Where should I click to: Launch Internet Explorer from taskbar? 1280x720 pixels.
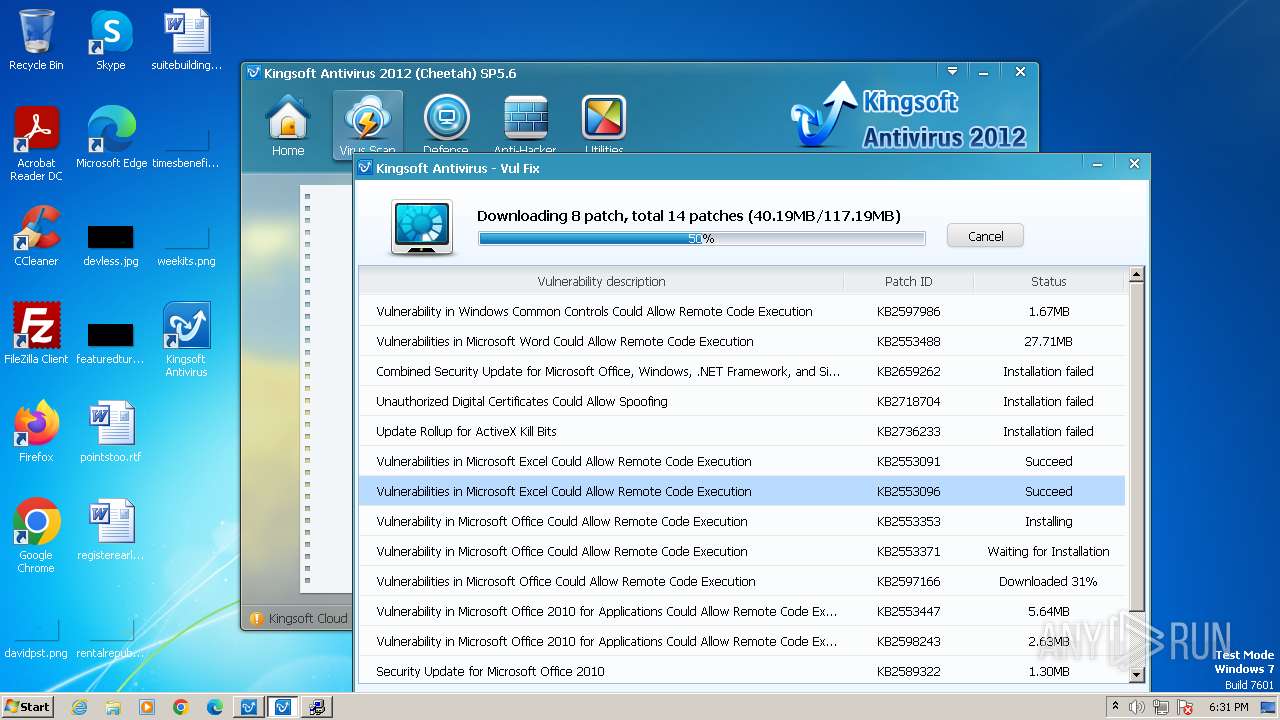pyautogui.click(x=79, y=707)
